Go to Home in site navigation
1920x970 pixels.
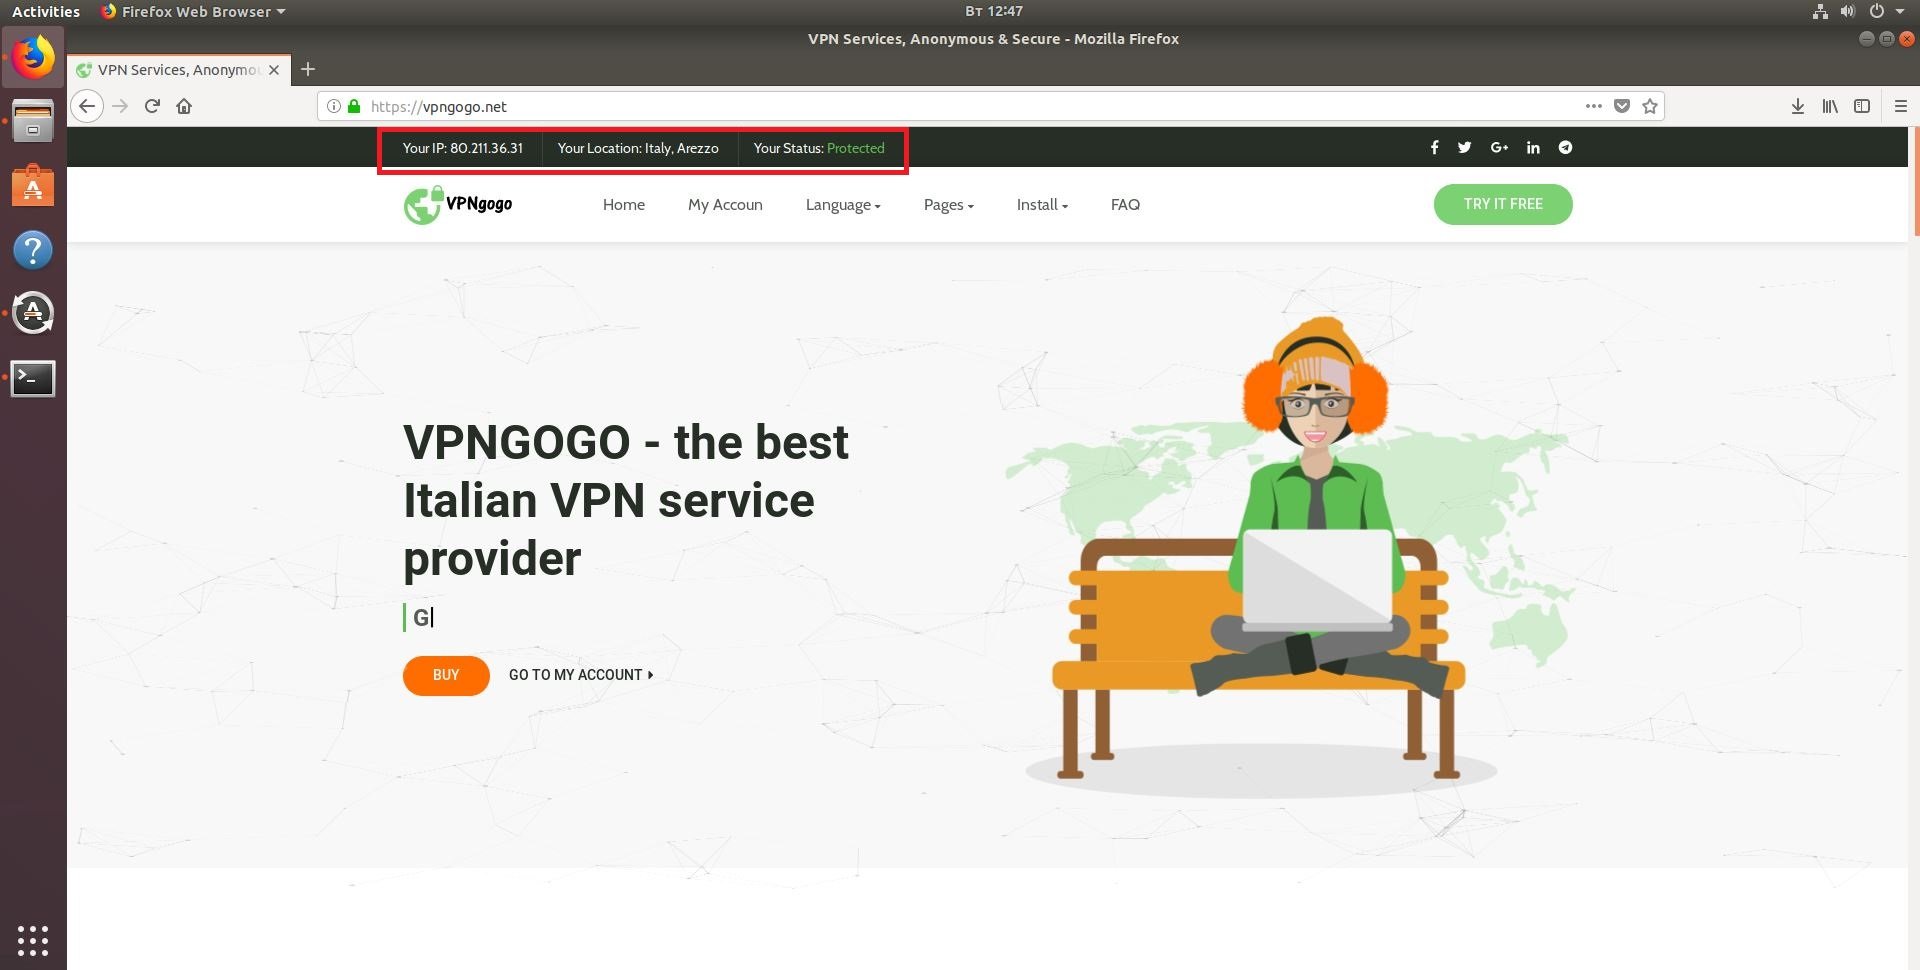point(624,205)
